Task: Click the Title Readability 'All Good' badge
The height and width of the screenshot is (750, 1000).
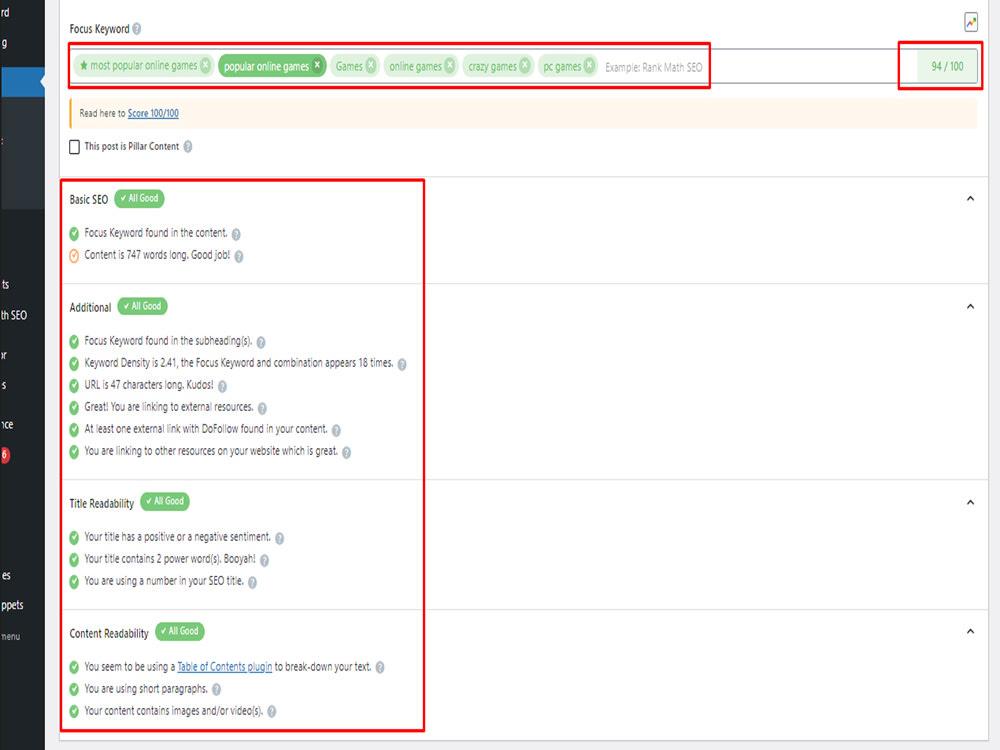Action: pos(165,501)
